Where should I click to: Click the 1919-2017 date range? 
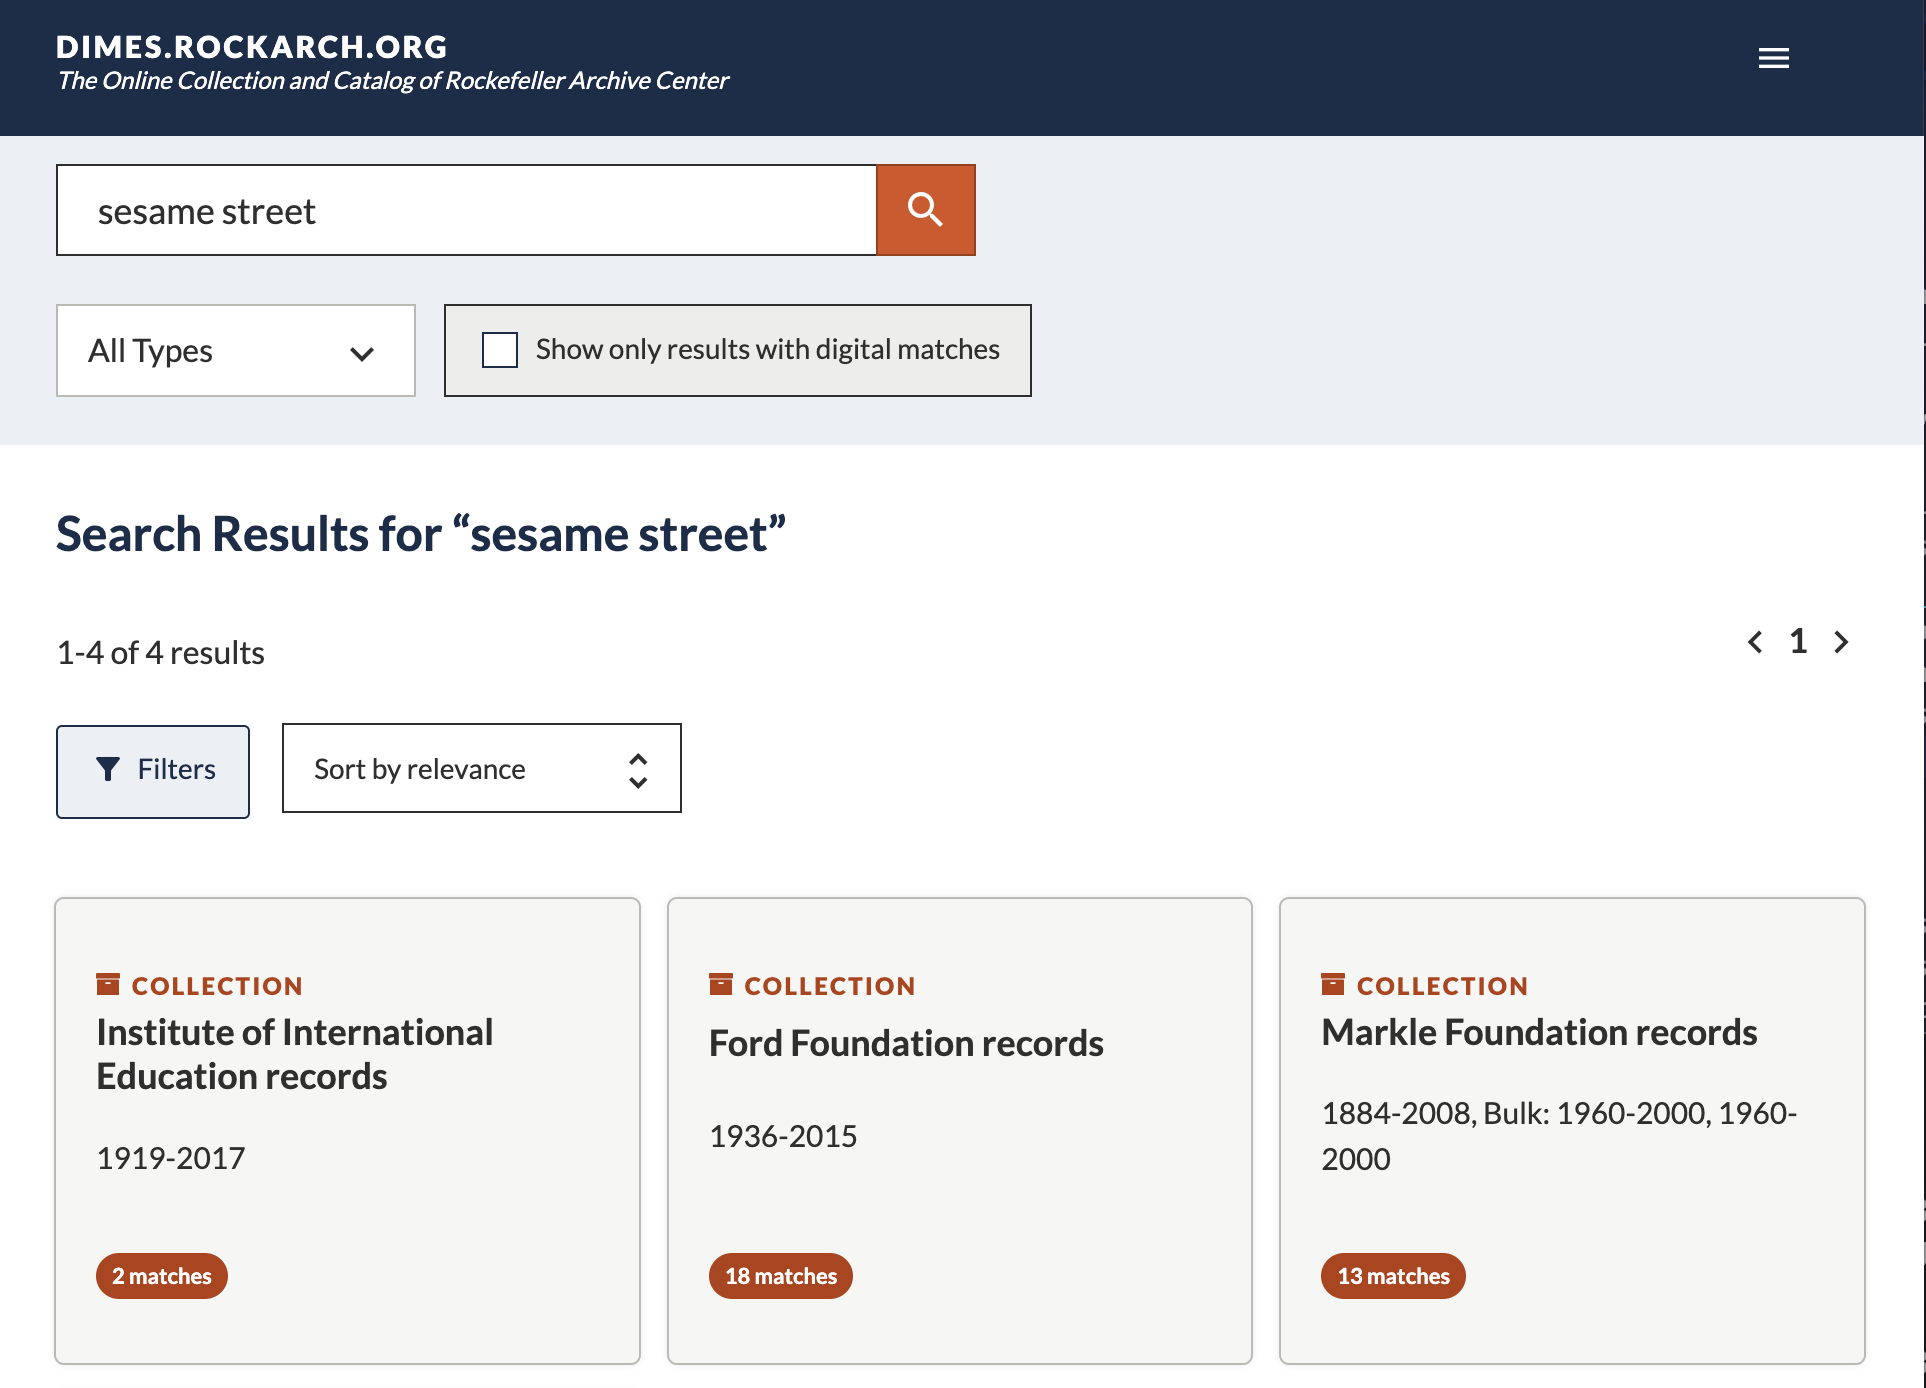pos(171,1158)
